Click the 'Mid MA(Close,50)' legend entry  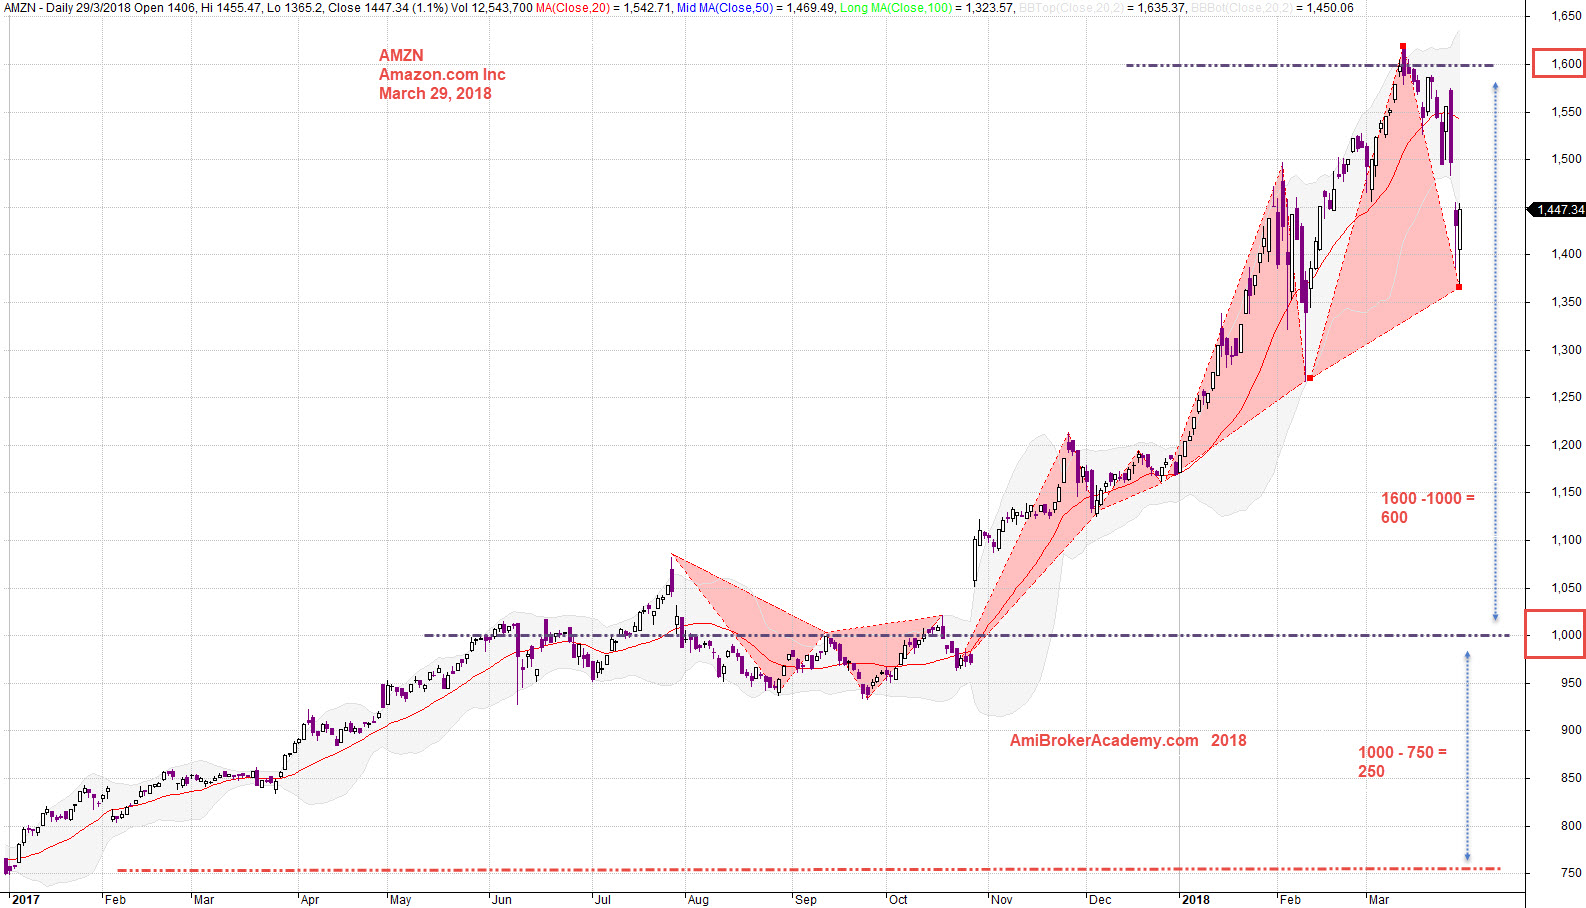725,8
